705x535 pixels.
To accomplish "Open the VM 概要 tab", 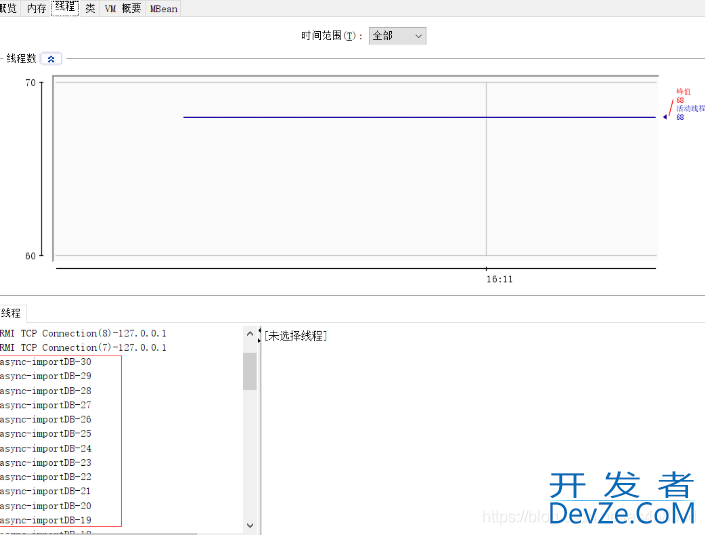I will point(123,9).
